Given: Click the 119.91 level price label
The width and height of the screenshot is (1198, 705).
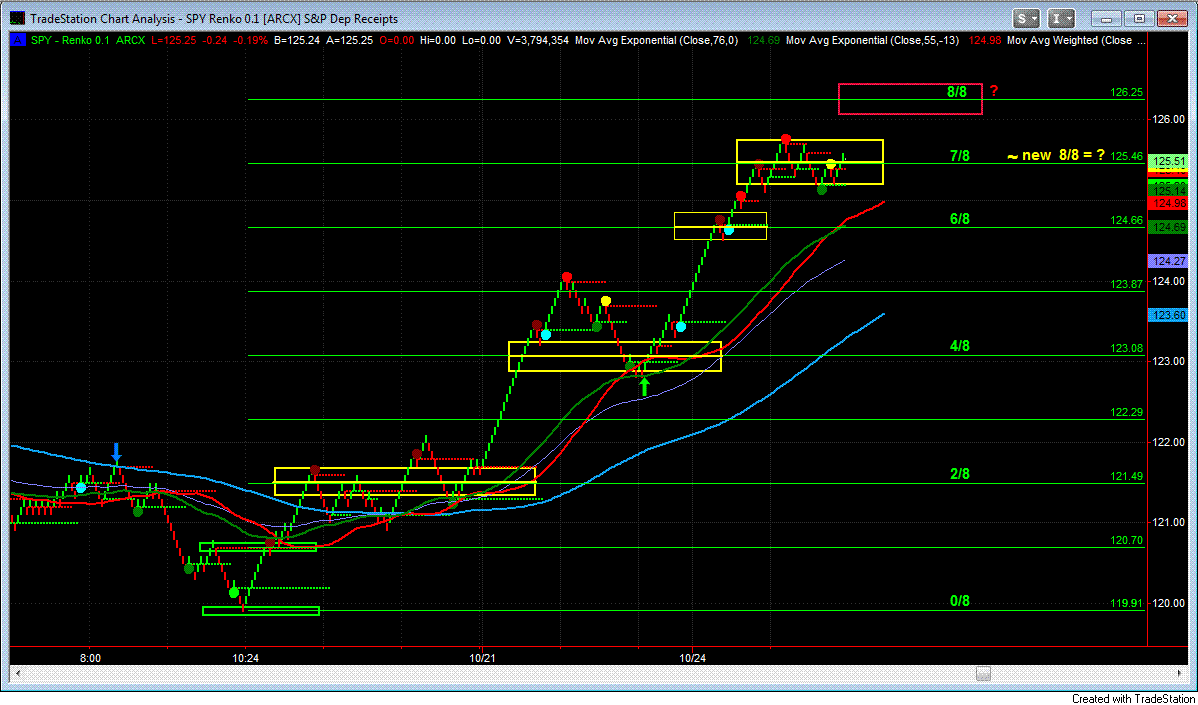Looking at the screenshot, I should (1126, 603).
